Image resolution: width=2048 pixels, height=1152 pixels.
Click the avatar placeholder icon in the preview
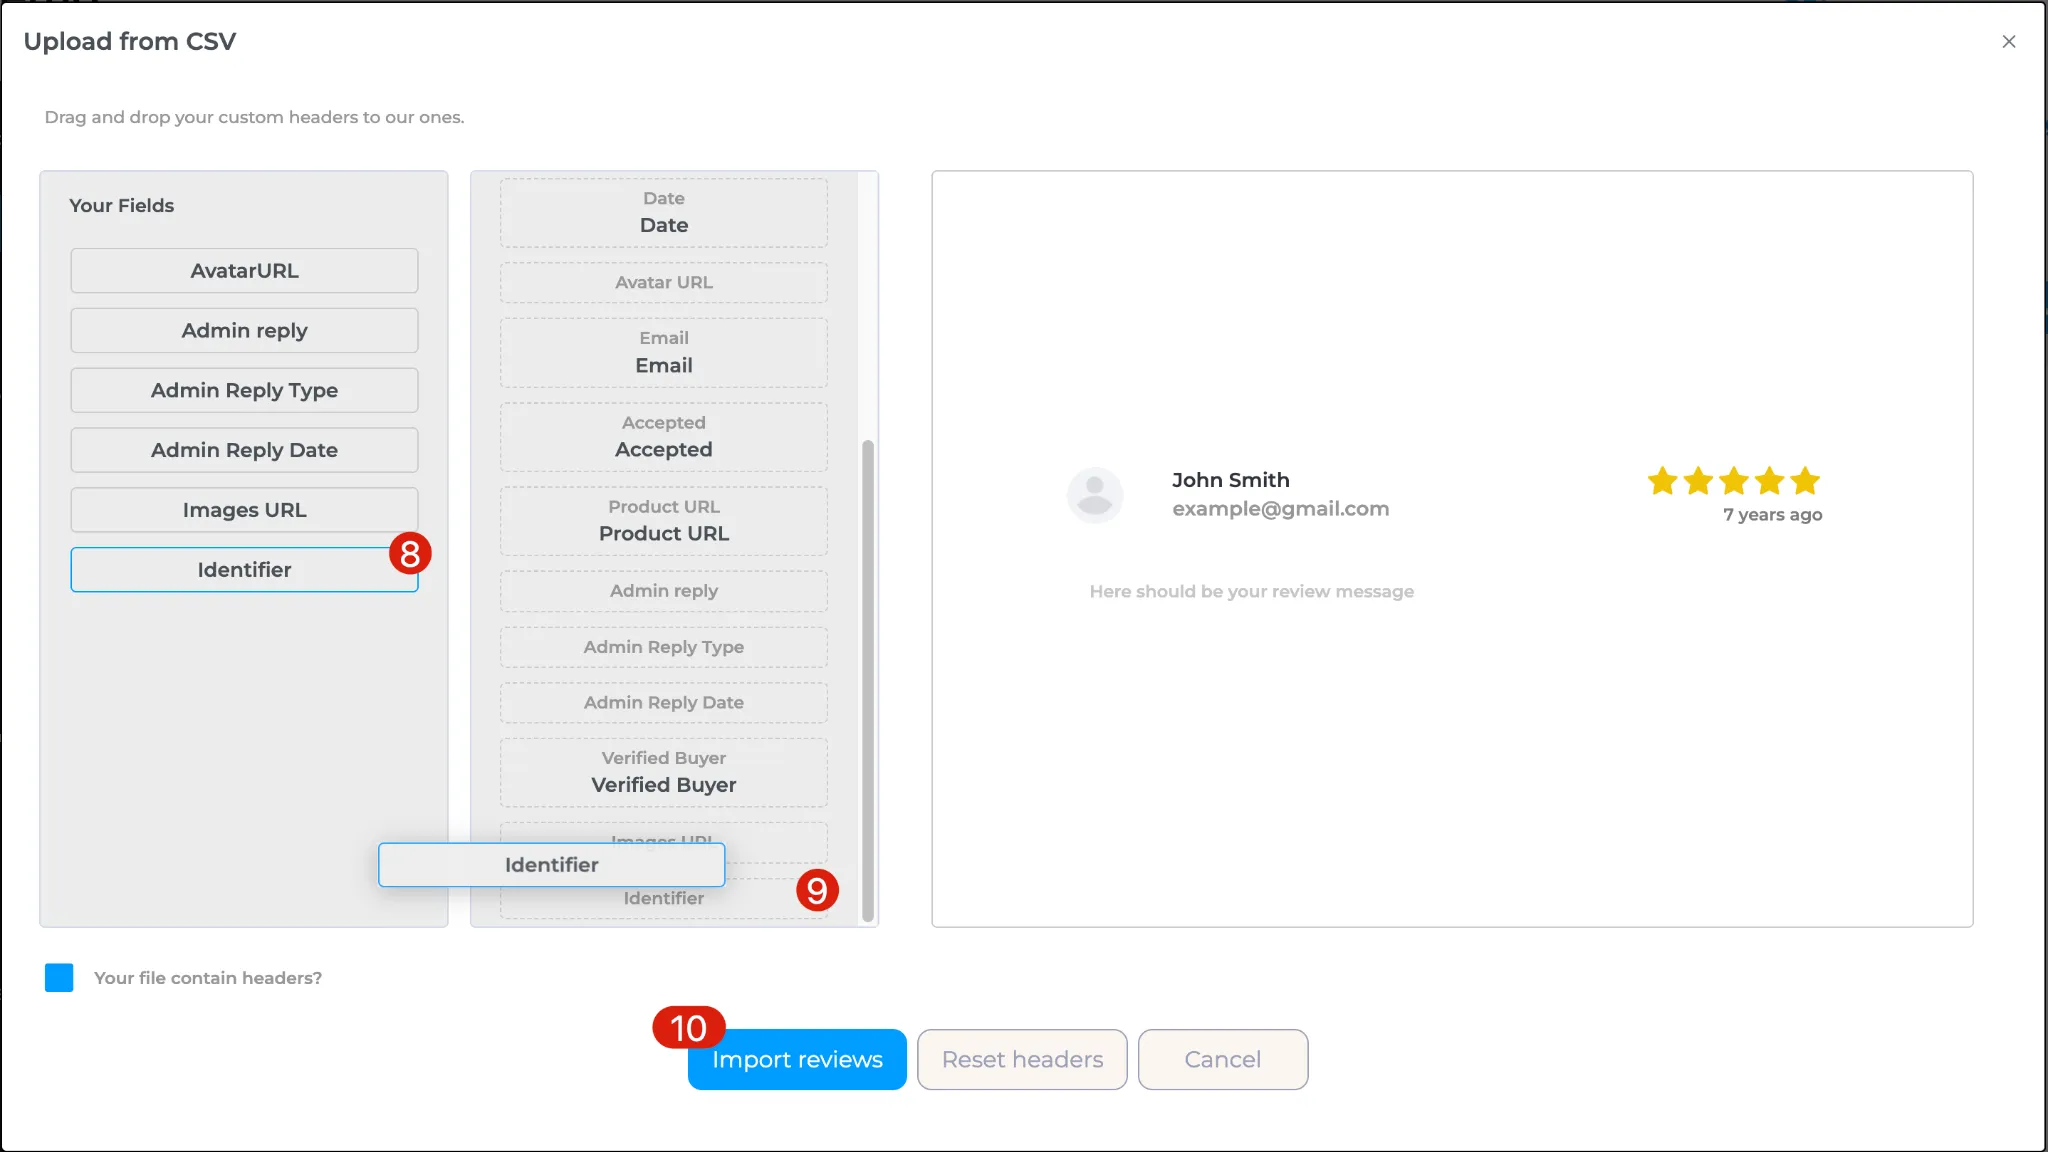(1095, 494)
